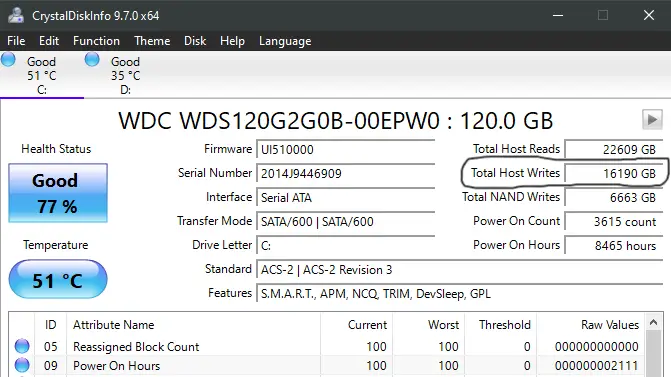This screenshot has width=671, height=377.
Task: Click the 51 °C temperature button
Action: (x=58, y=279)
